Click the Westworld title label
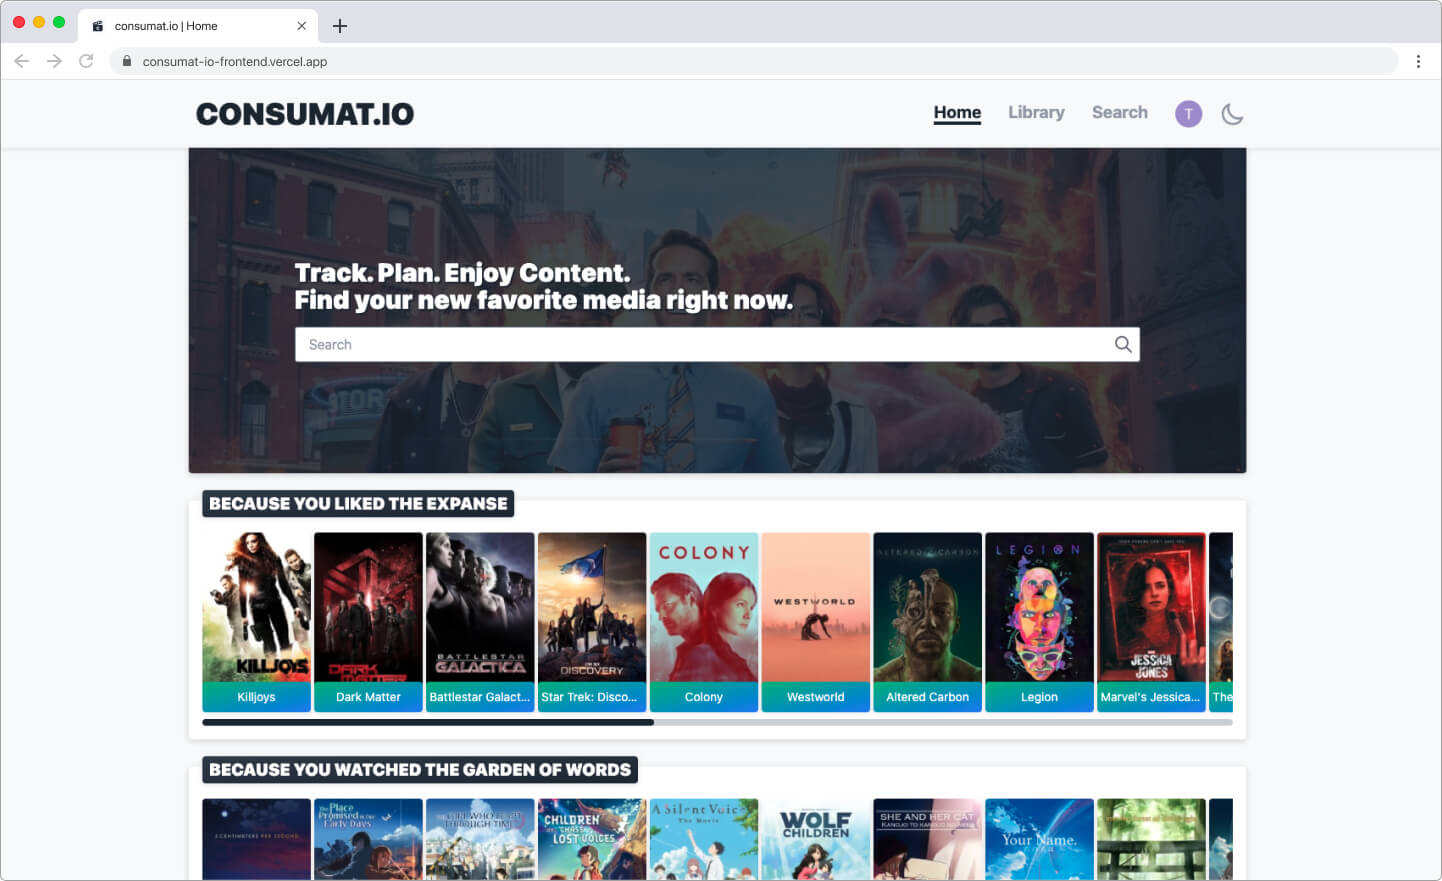 [x=816, y=697]
